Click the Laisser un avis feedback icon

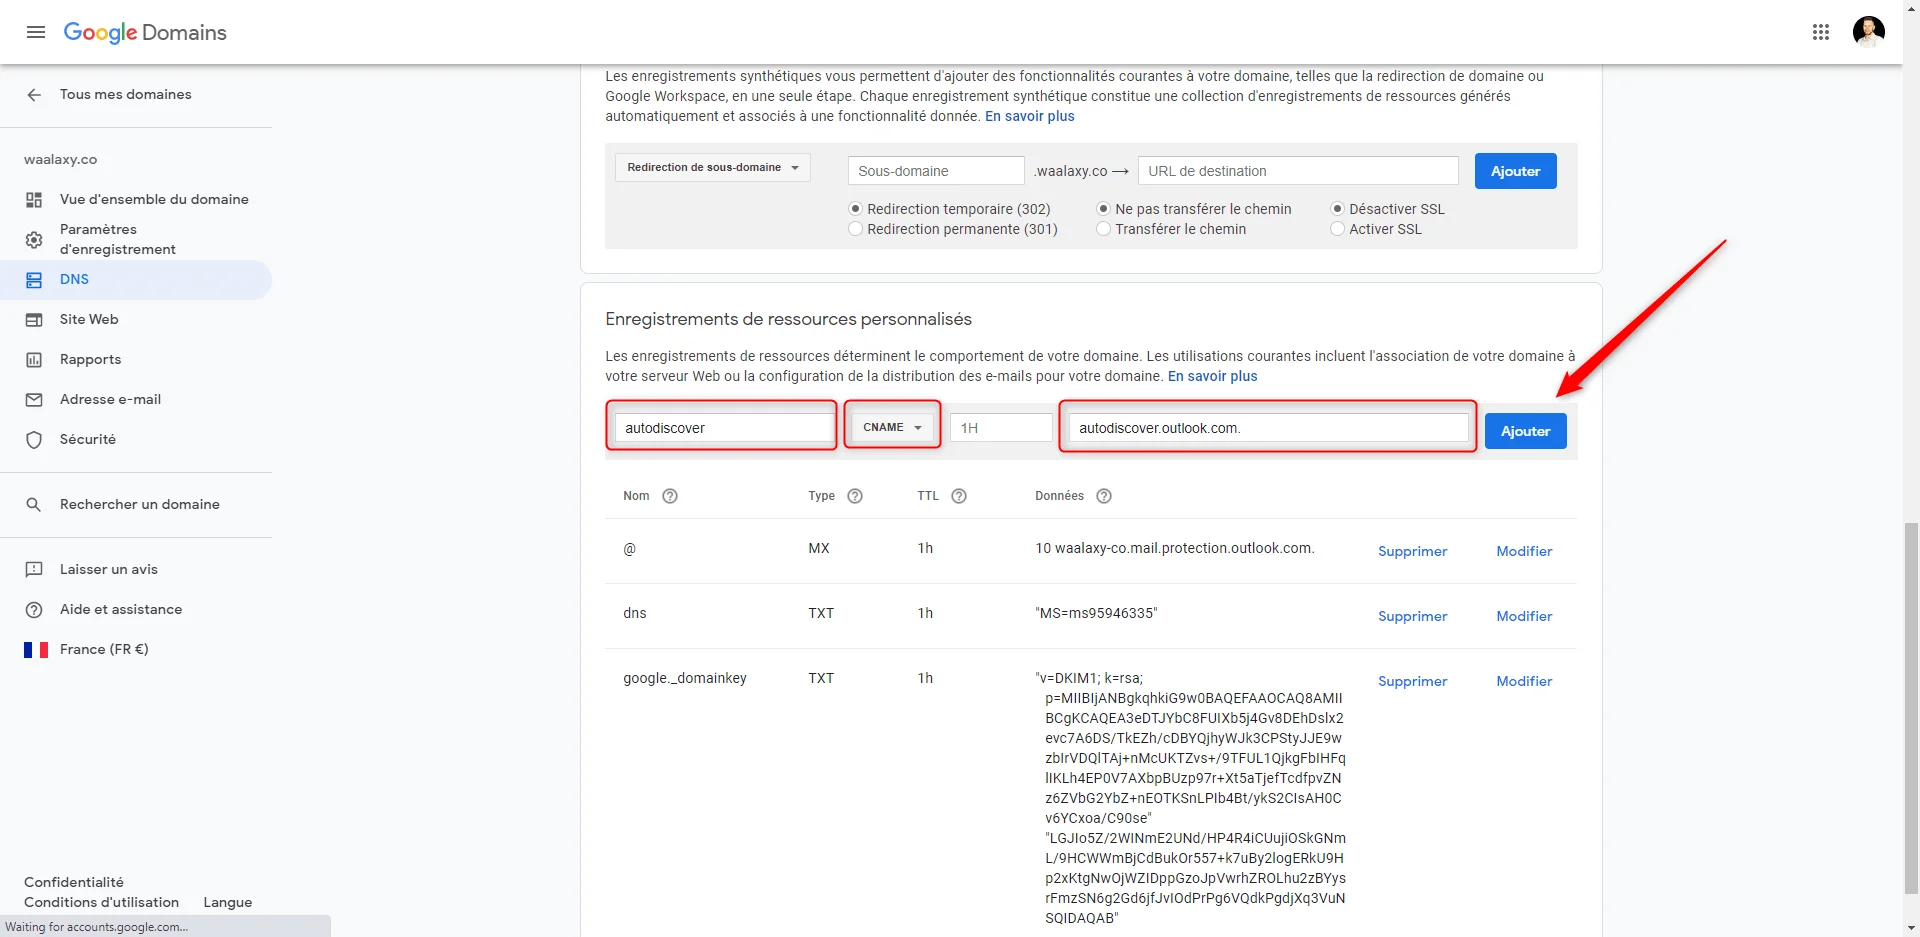pyautogui.click(x=34, y=570)
